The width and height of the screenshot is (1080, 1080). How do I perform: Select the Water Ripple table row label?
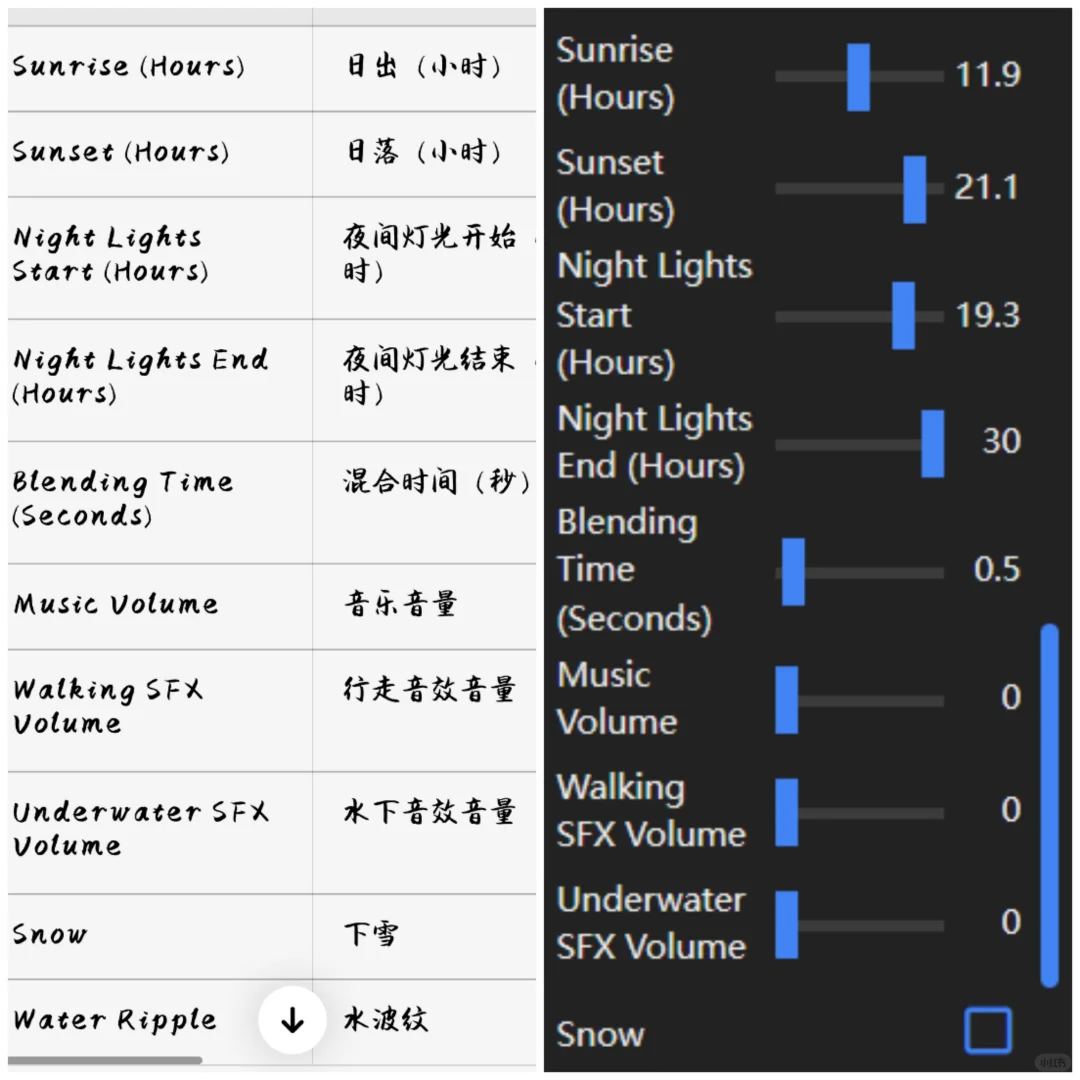(115, 1021)
